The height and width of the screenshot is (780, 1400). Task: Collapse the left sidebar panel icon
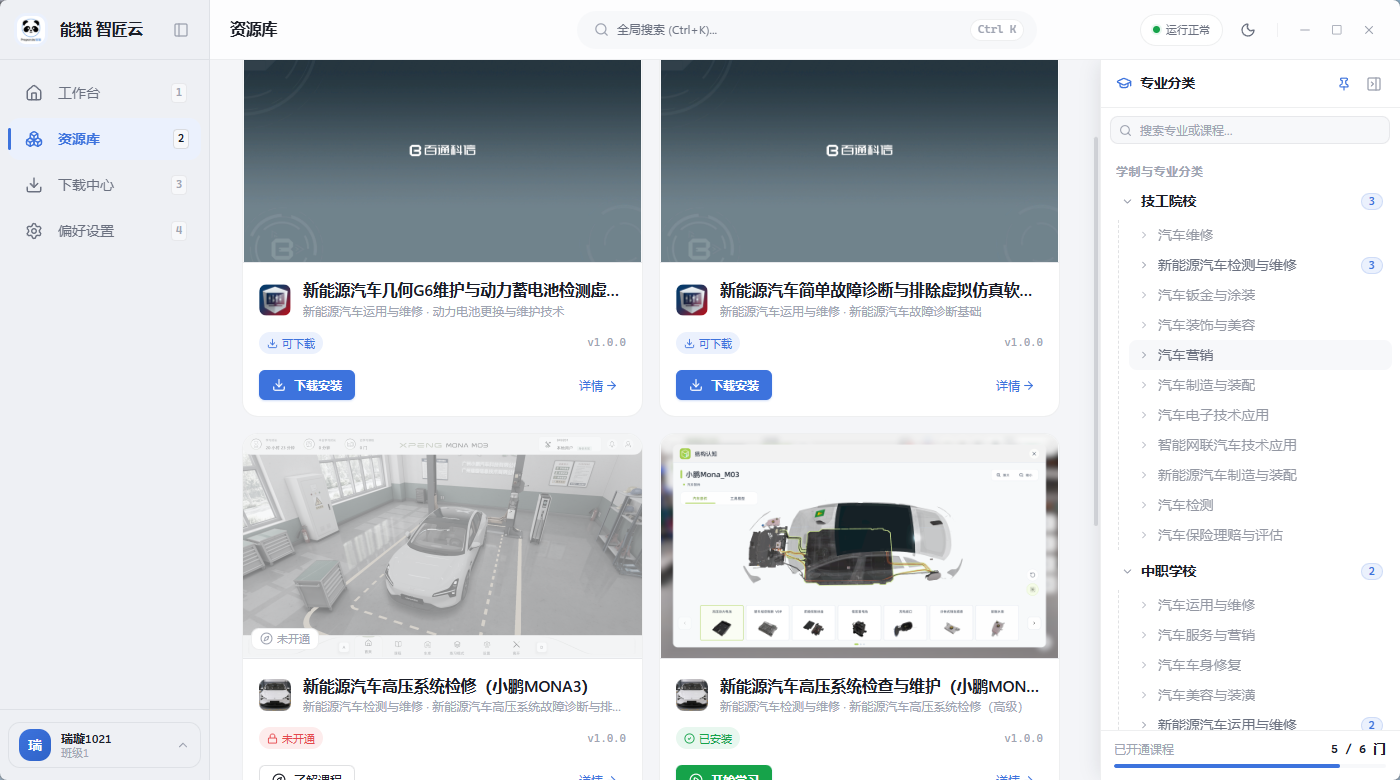point(181,30)
